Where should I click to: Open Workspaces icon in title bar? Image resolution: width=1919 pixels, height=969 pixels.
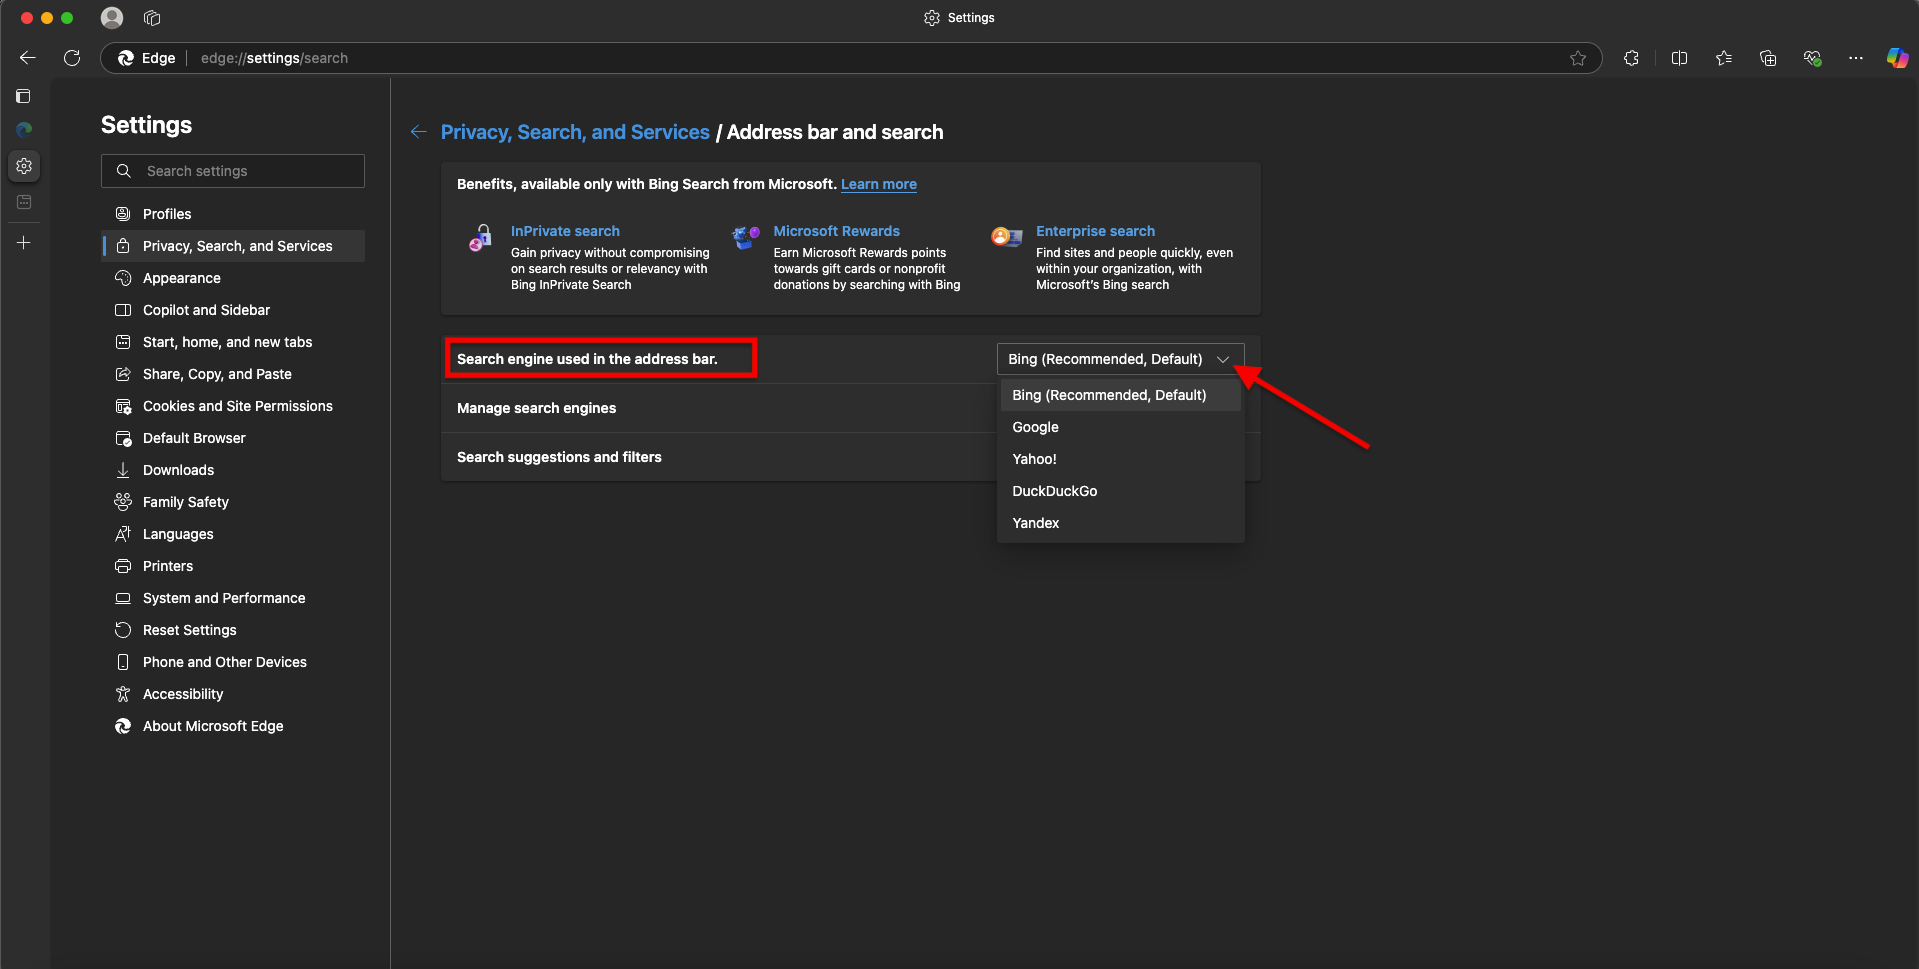click(152, 18)
